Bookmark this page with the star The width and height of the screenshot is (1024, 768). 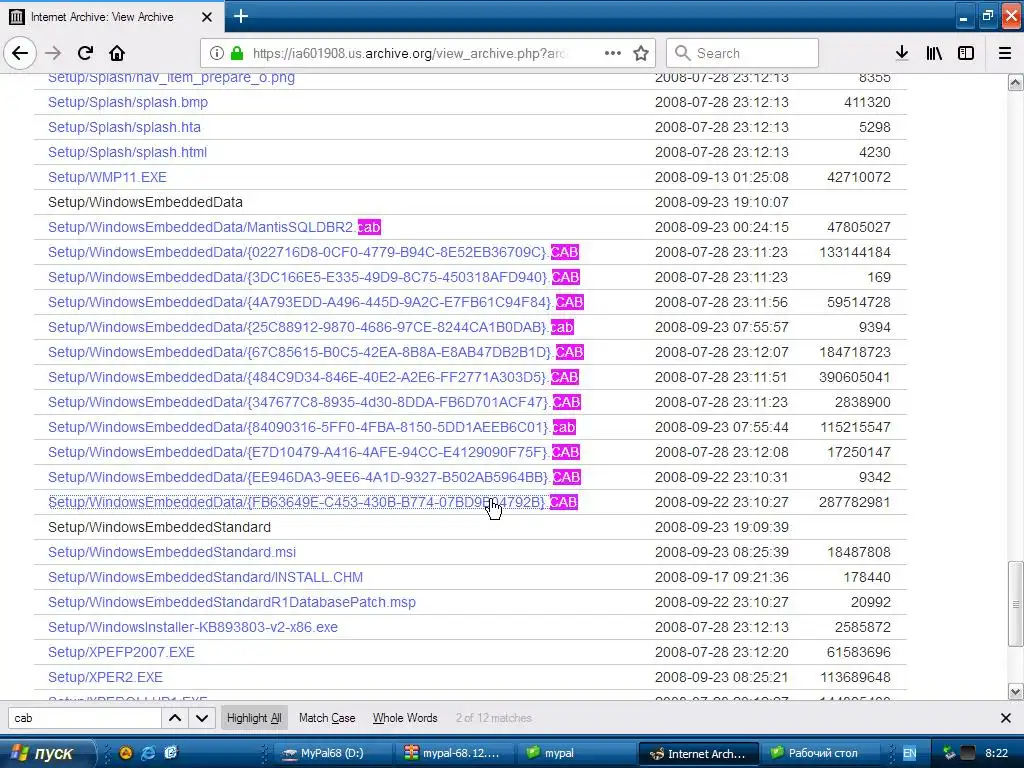[641, 53]
